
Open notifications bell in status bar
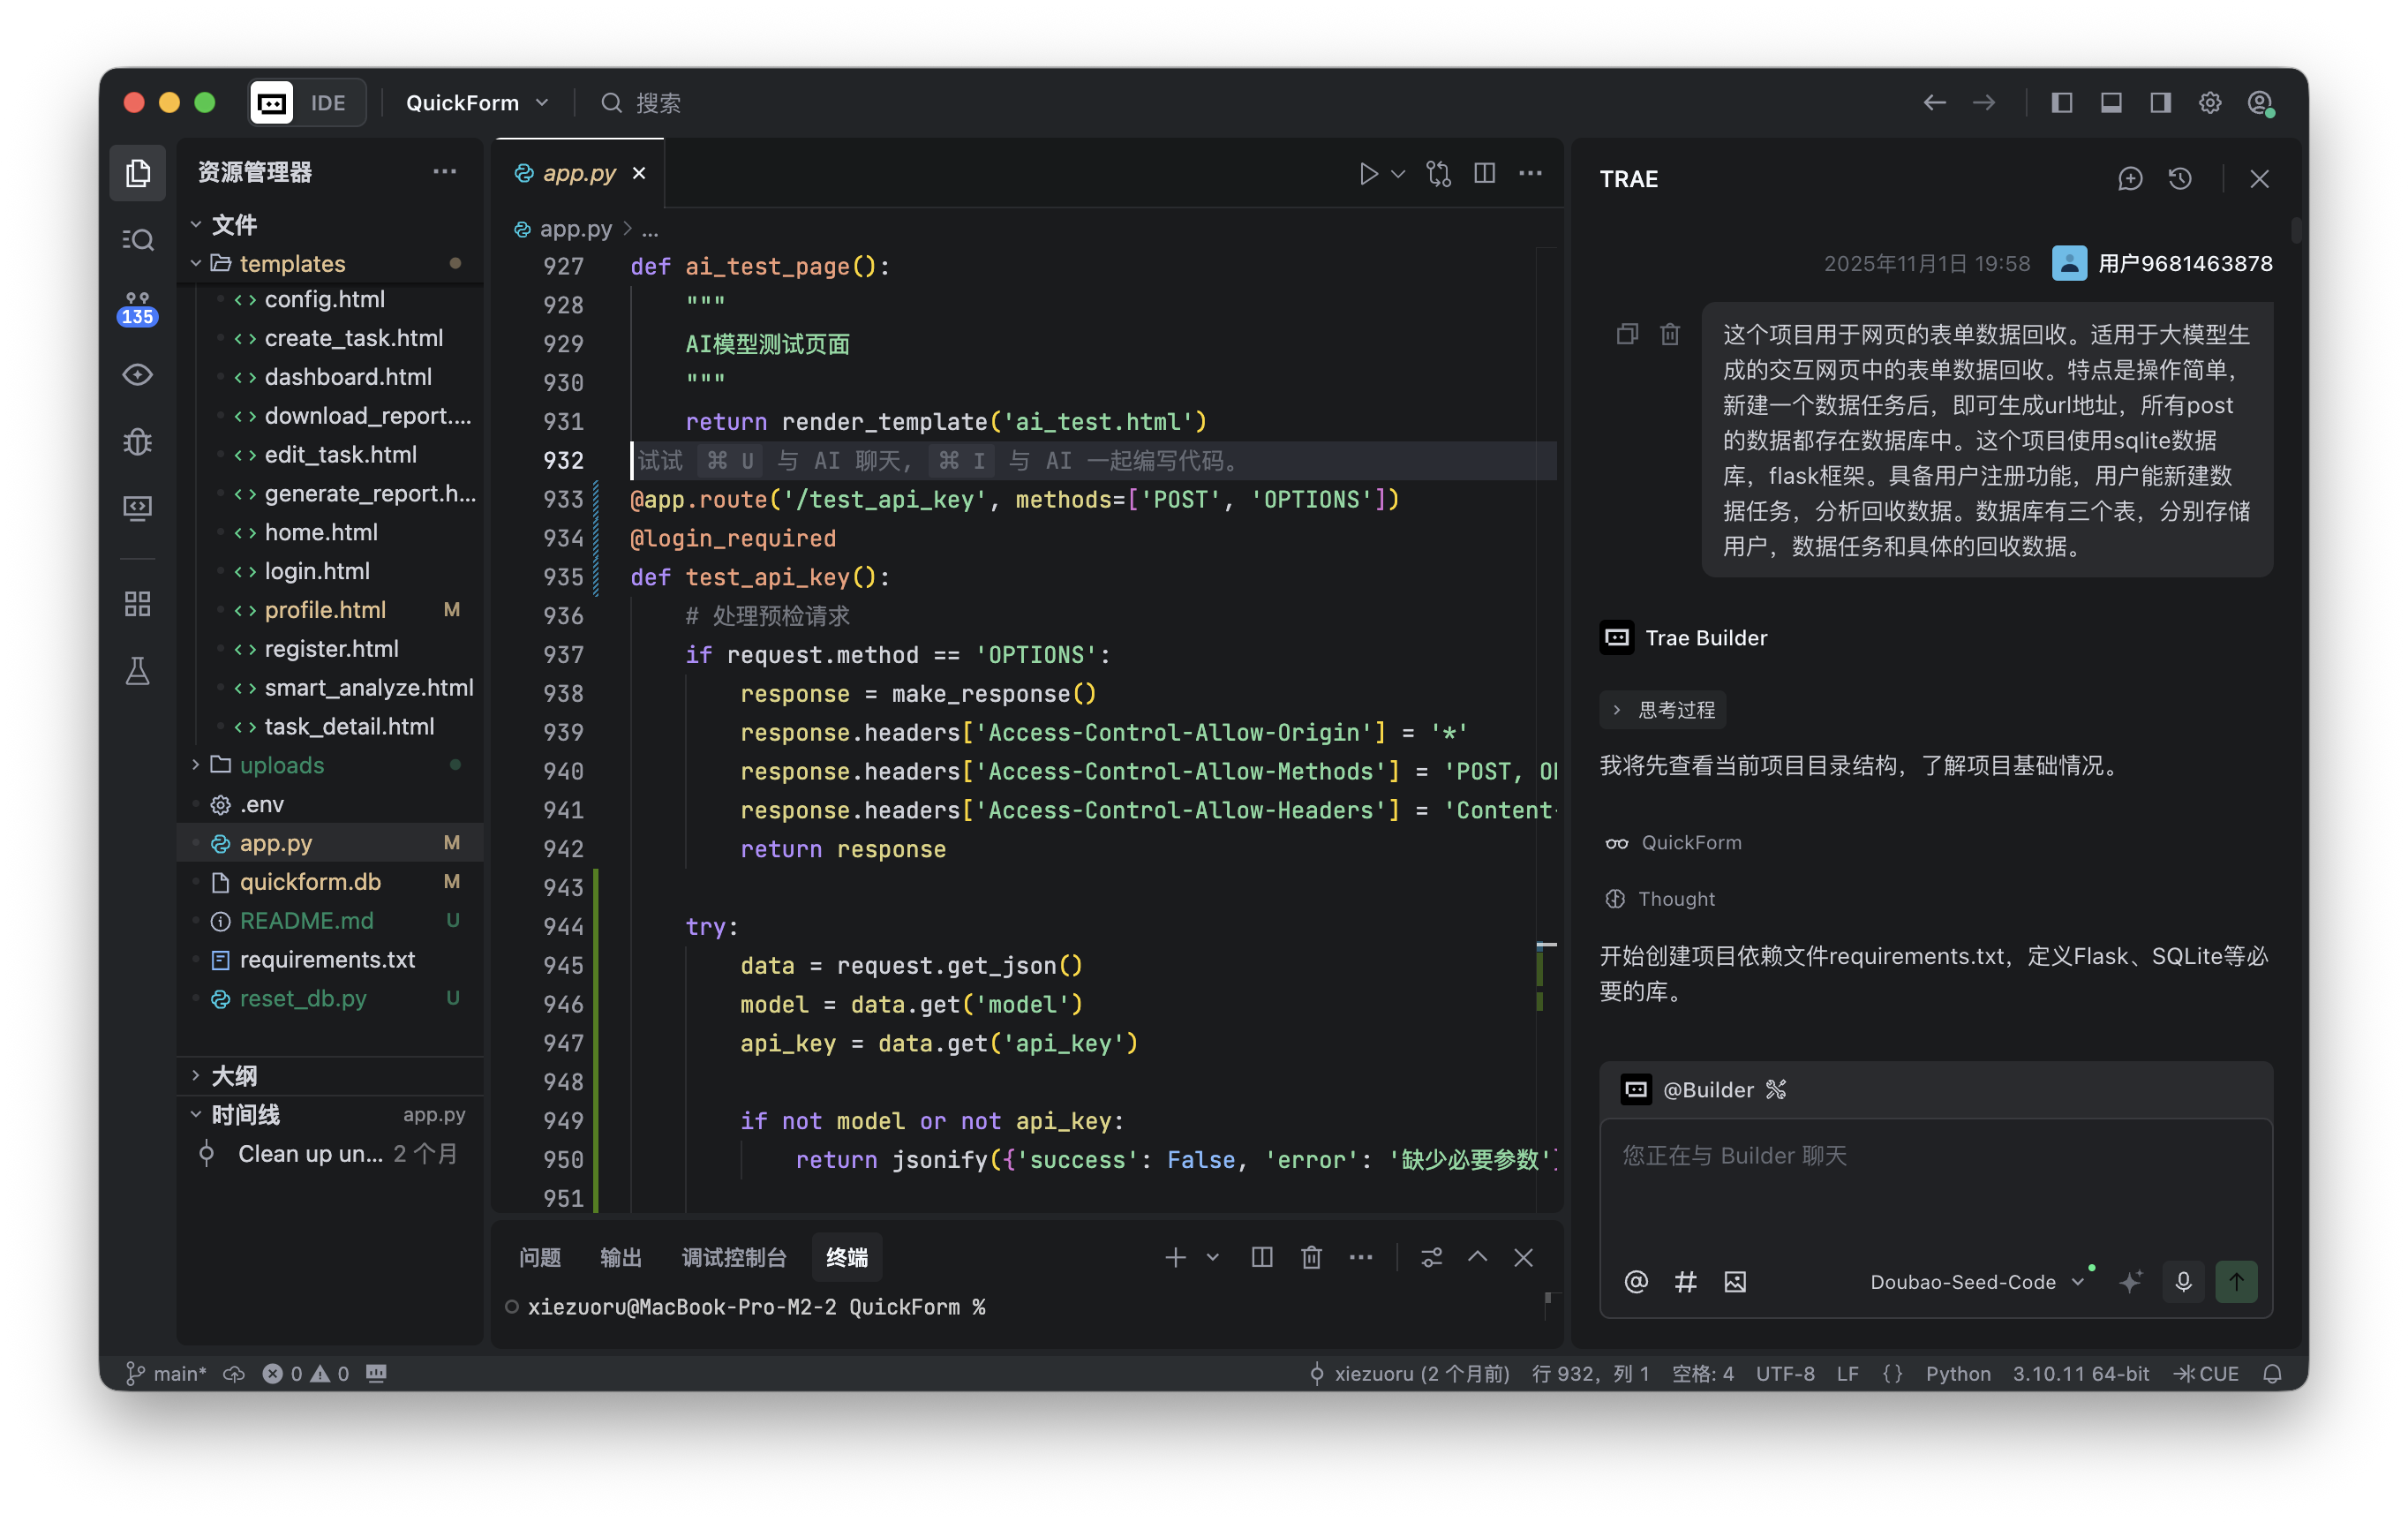(x=2272, y=1373)
